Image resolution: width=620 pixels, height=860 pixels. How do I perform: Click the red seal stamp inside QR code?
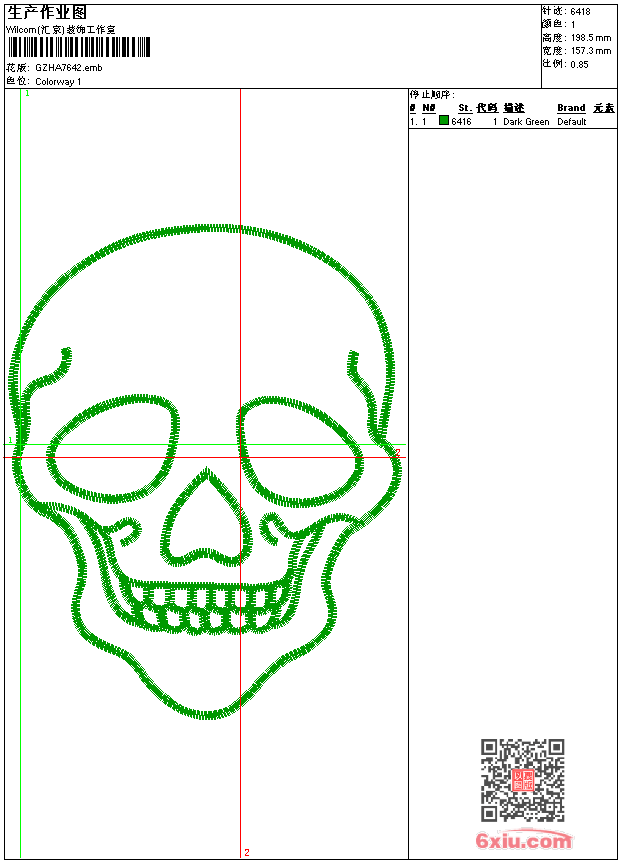522,780
